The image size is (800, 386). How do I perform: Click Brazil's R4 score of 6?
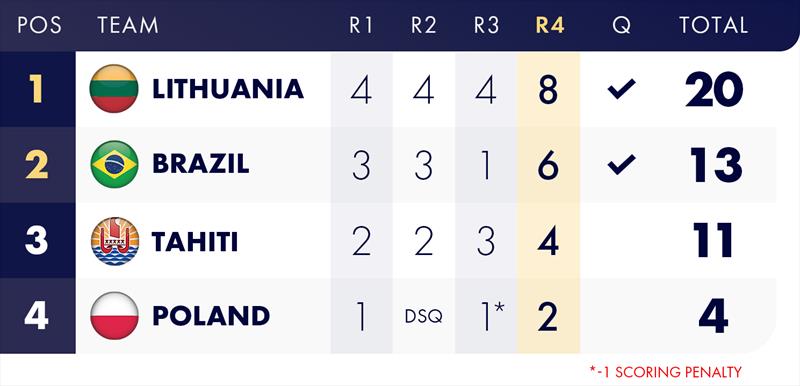548,165
